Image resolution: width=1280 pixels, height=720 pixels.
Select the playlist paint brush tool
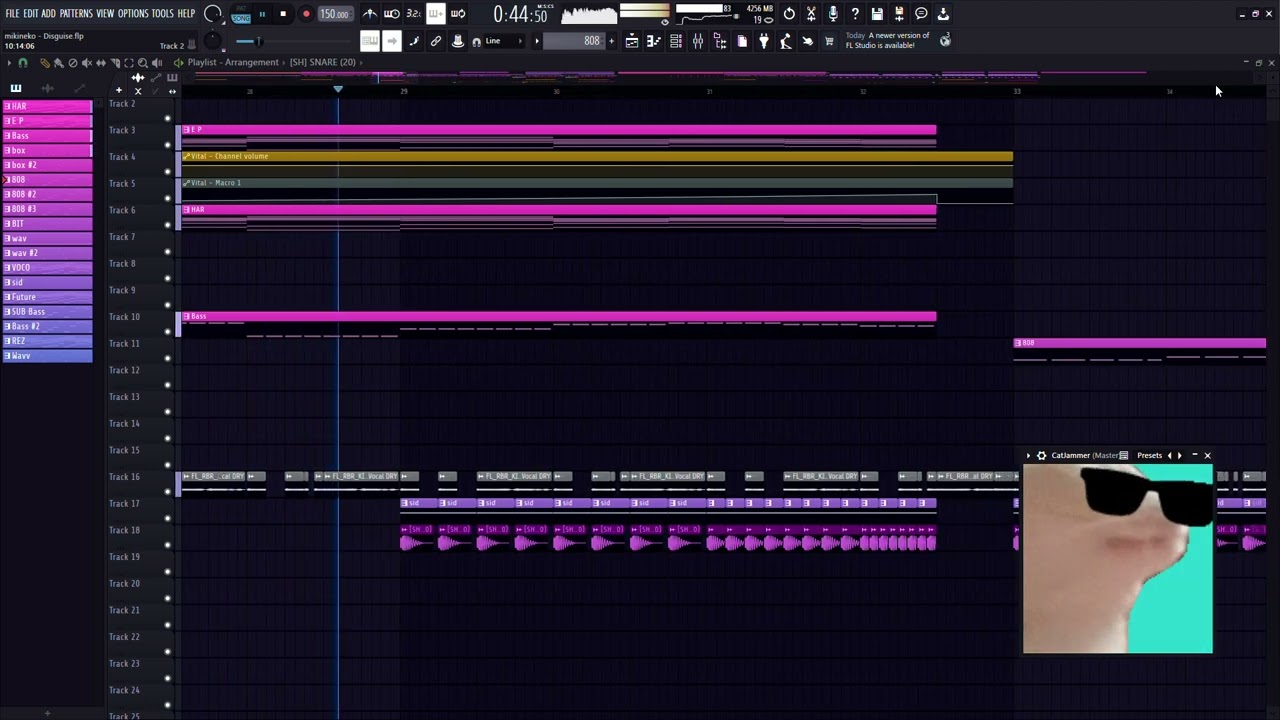[58, 63]
